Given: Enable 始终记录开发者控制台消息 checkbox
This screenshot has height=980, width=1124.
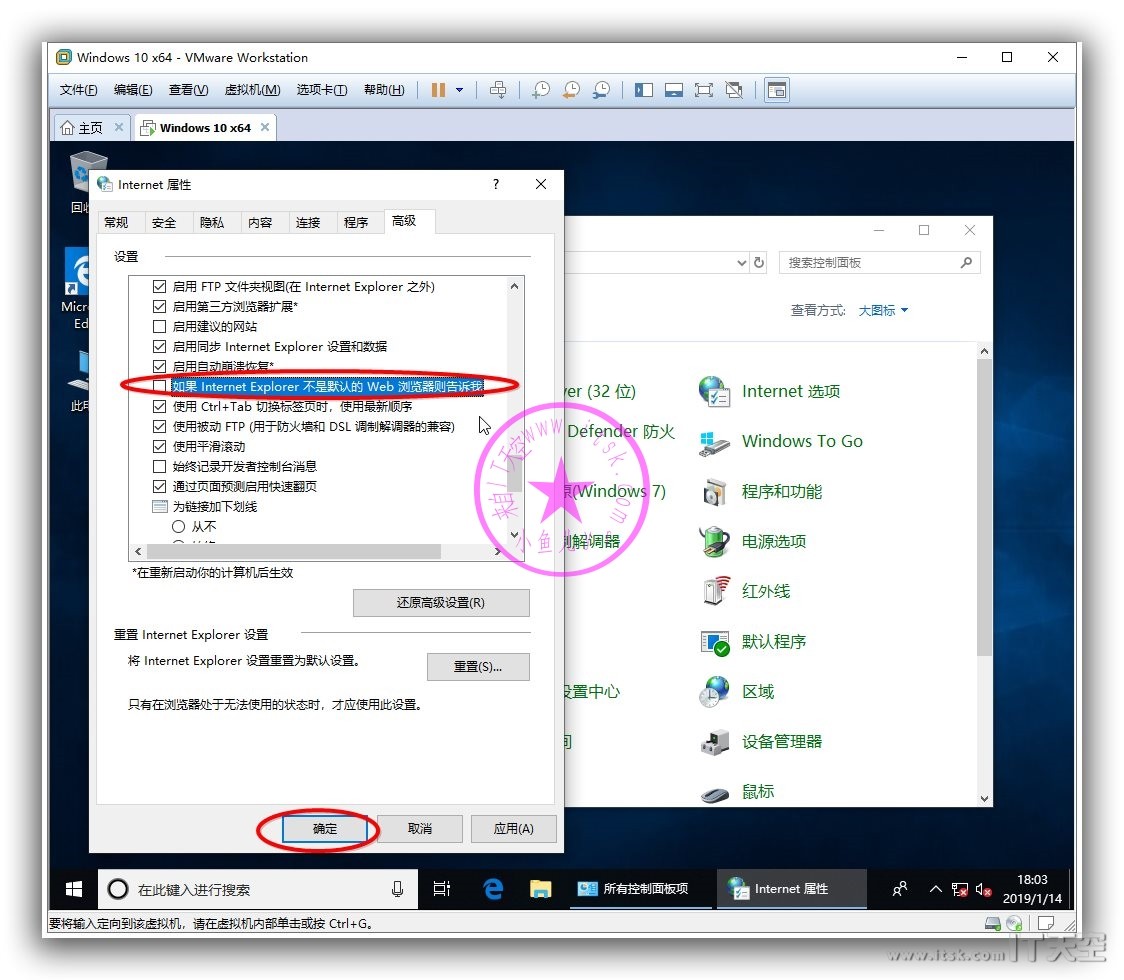Looking at the screenshot, I should click(x=160, y=467).
